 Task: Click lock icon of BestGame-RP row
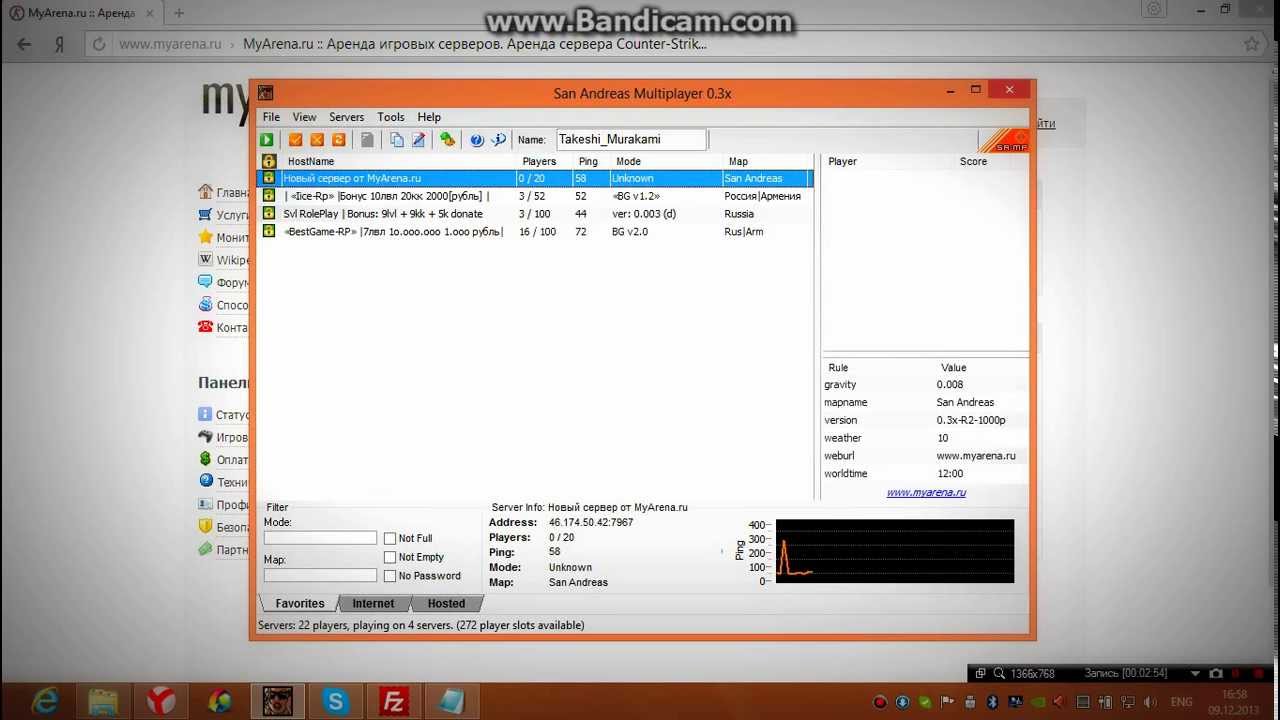[268, 231]
